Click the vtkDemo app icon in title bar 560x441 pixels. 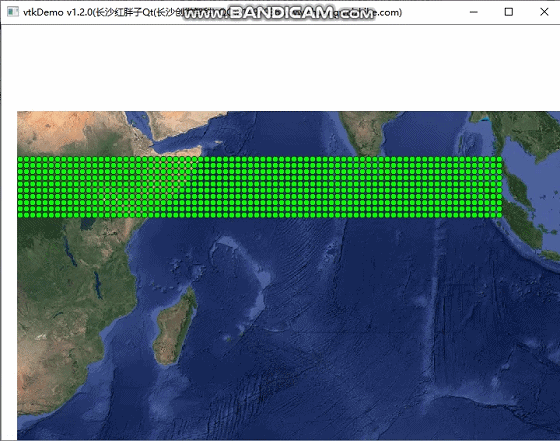[13, 12]
